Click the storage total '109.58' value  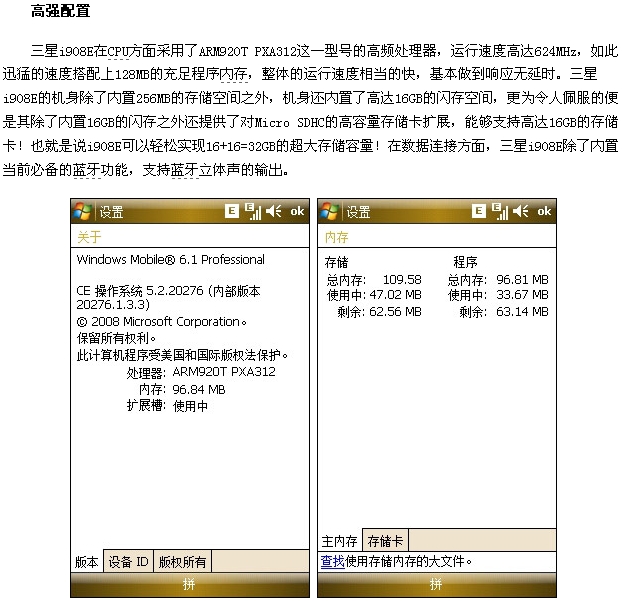tap(402, 280)
